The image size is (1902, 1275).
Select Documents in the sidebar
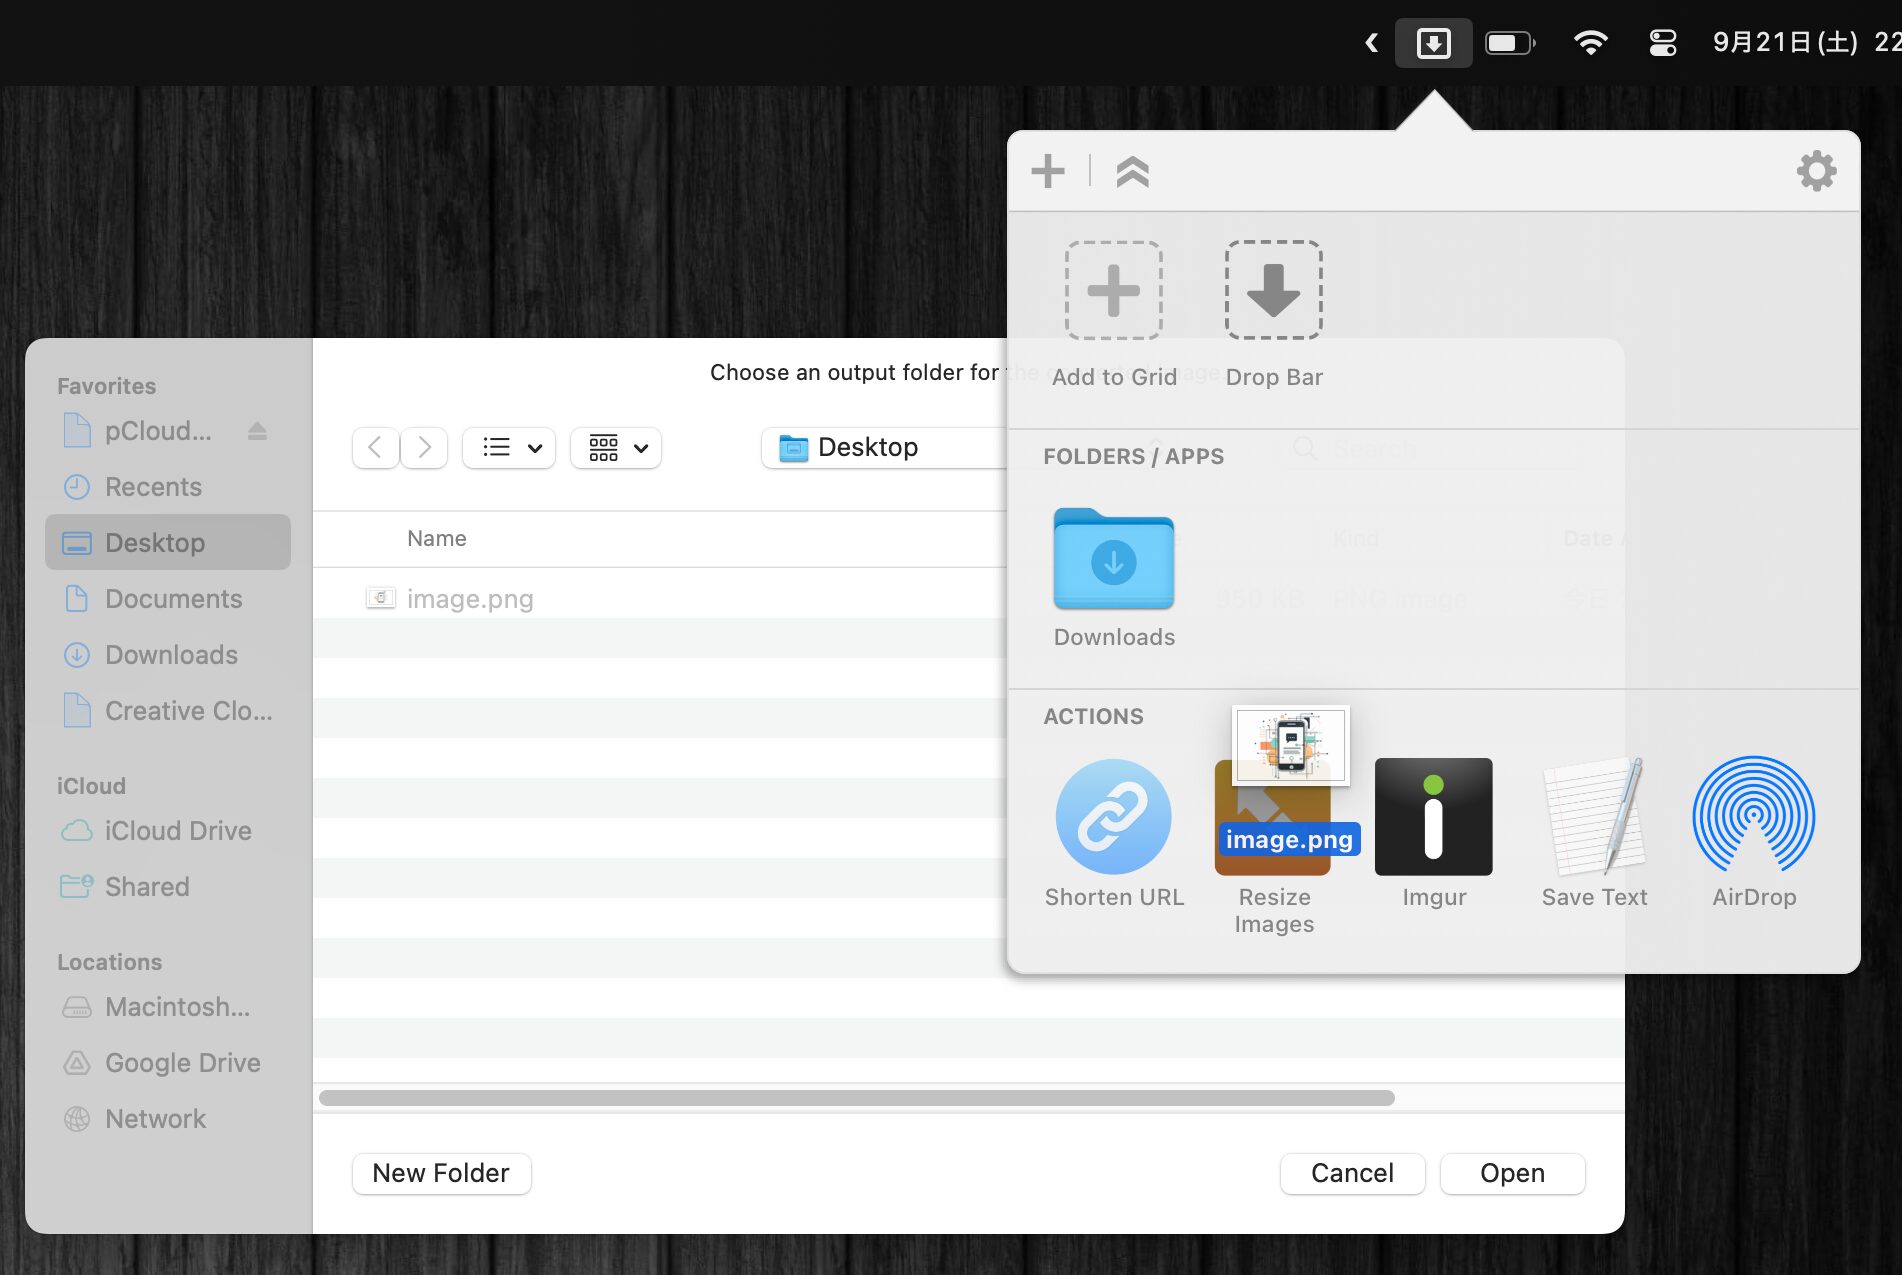tap(173, 599)
